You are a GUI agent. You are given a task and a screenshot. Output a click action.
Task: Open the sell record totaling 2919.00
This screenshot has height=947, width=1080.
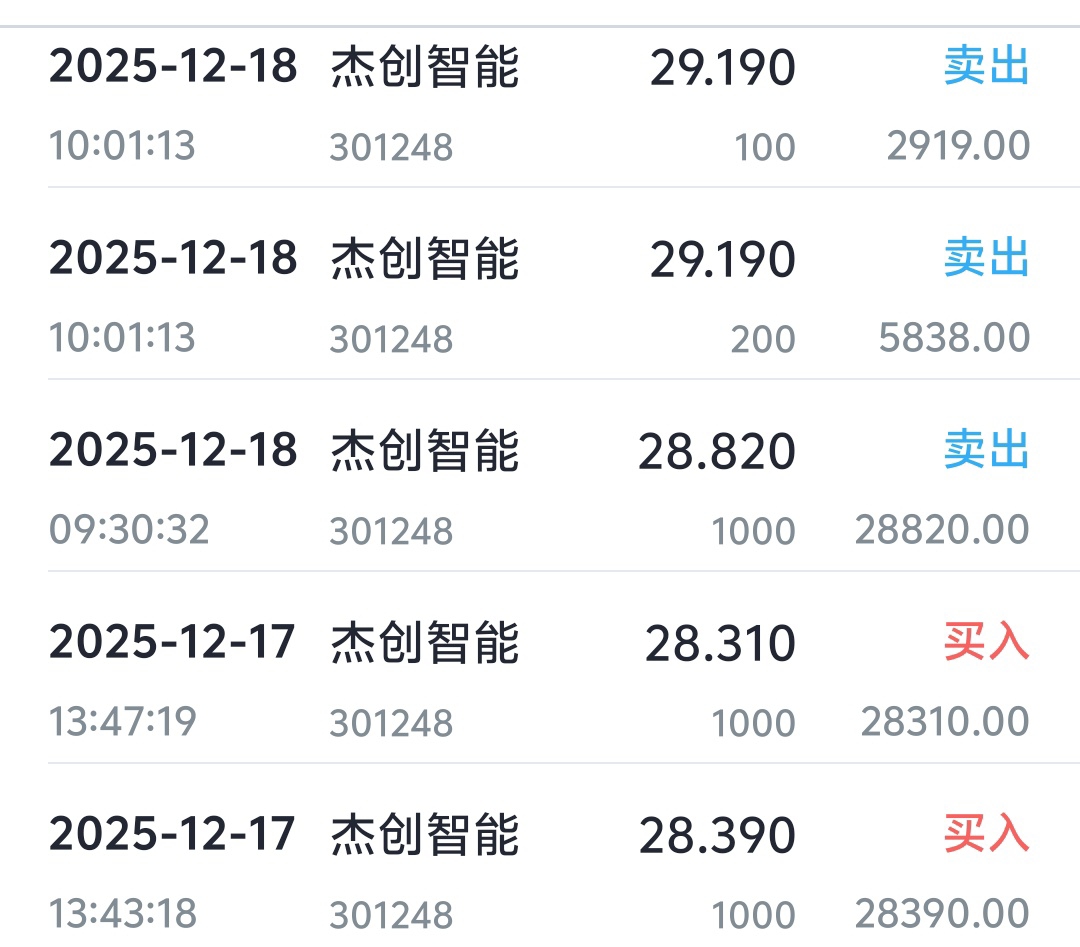(x=540, y=105)
